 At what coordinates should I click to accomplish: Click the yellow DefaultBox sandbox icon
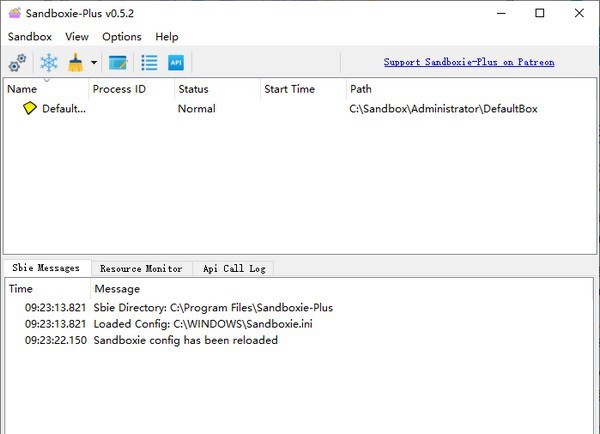click(29, 108)
